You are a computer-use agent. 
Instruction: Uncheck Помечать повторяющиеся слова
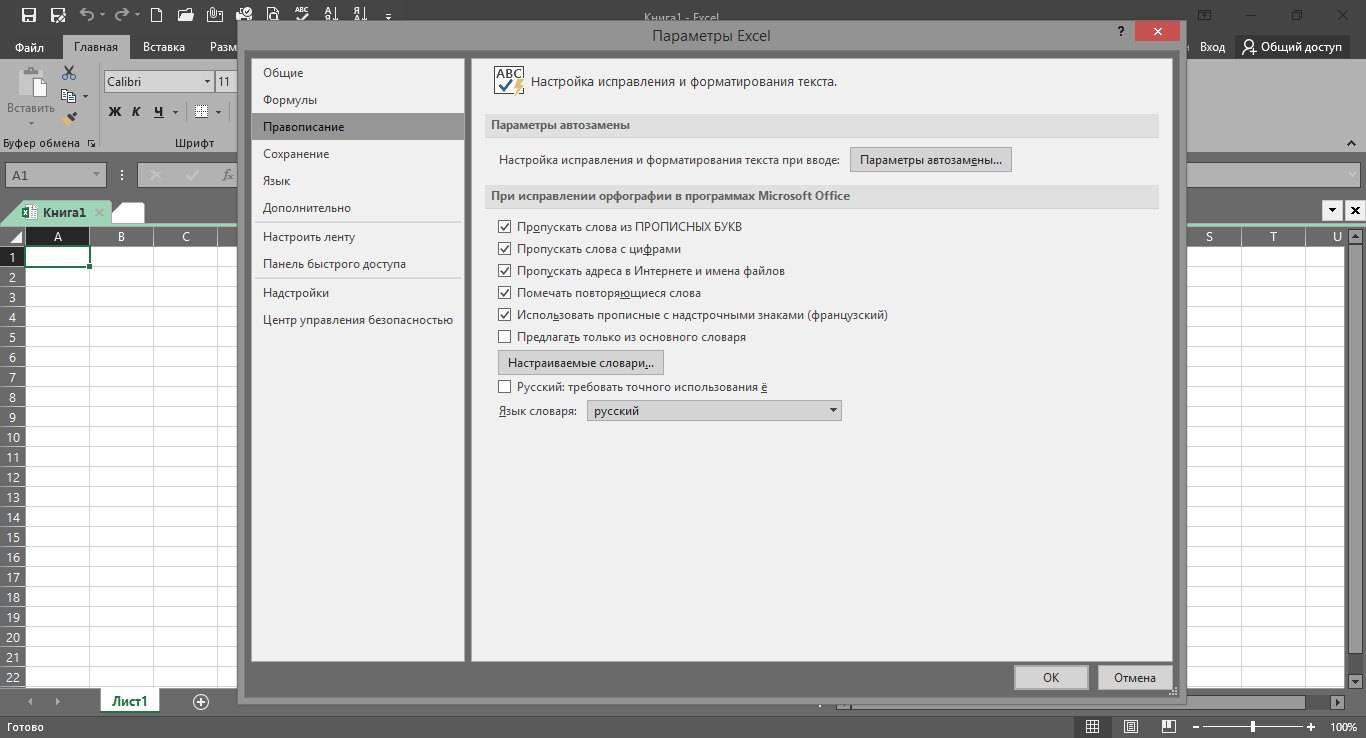tap(504, 293)
